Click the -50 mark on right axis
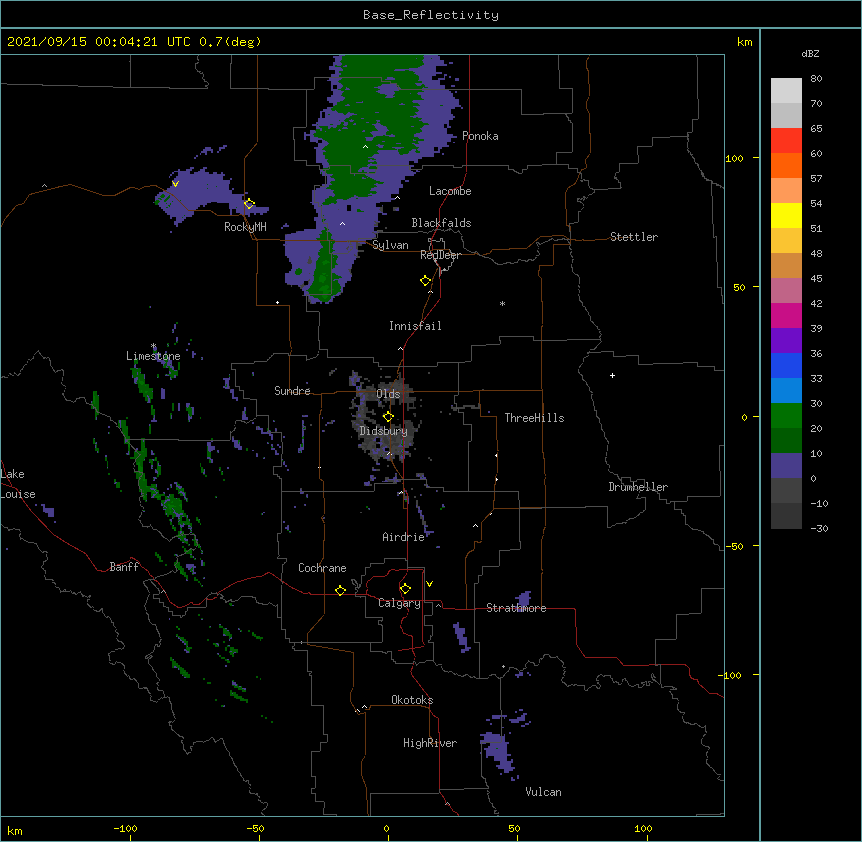This screenshot has width=862, height=842. 734,546
